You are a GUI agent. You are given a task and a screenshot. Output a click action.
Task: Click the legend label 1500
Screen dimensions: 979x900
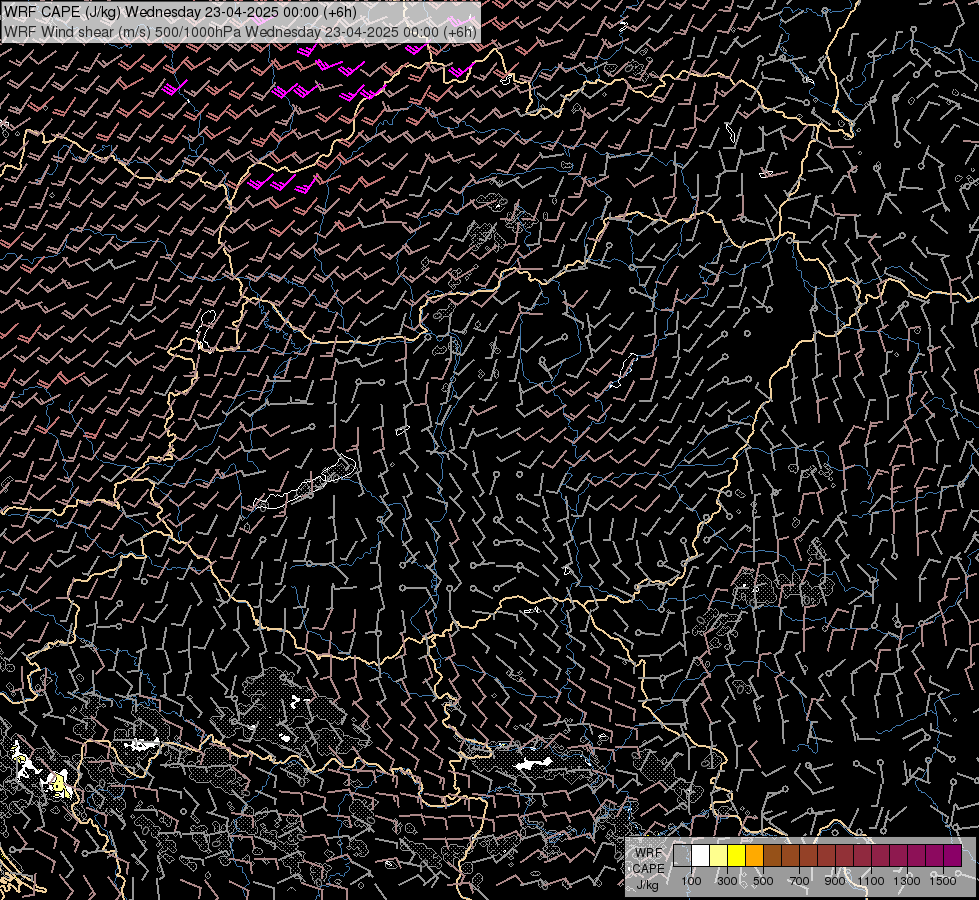tap(943, 881)
